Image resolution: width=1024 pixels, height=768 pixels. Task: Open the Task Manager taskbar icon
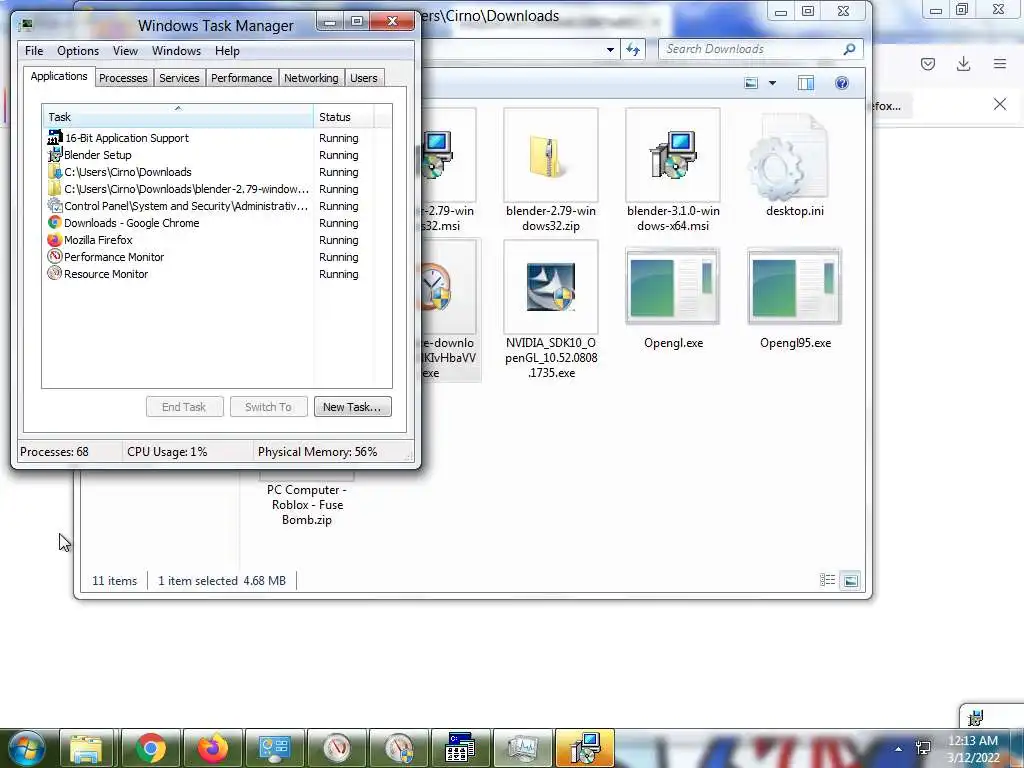coord(522,748)
